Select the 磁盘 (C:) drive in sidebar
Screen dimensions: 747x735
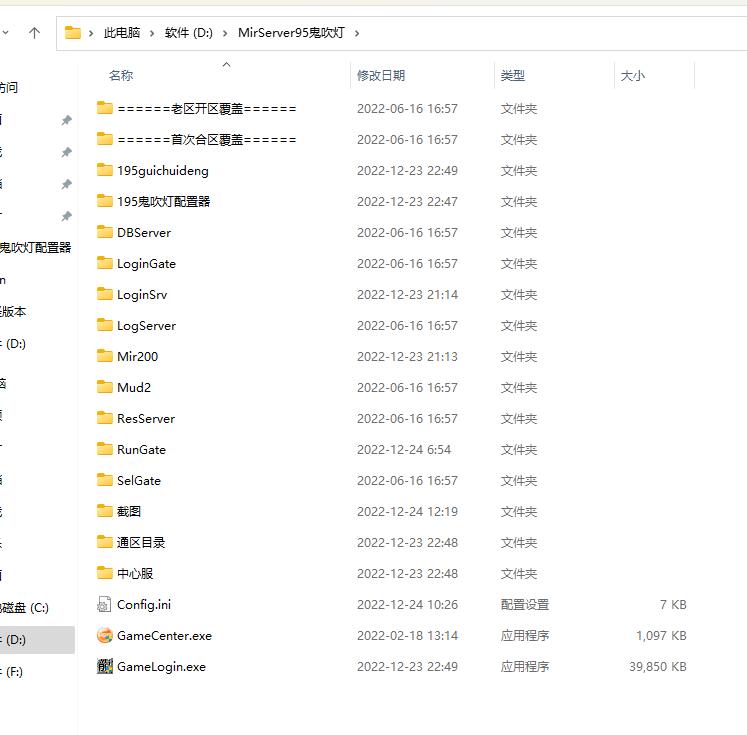coord(25,608)
